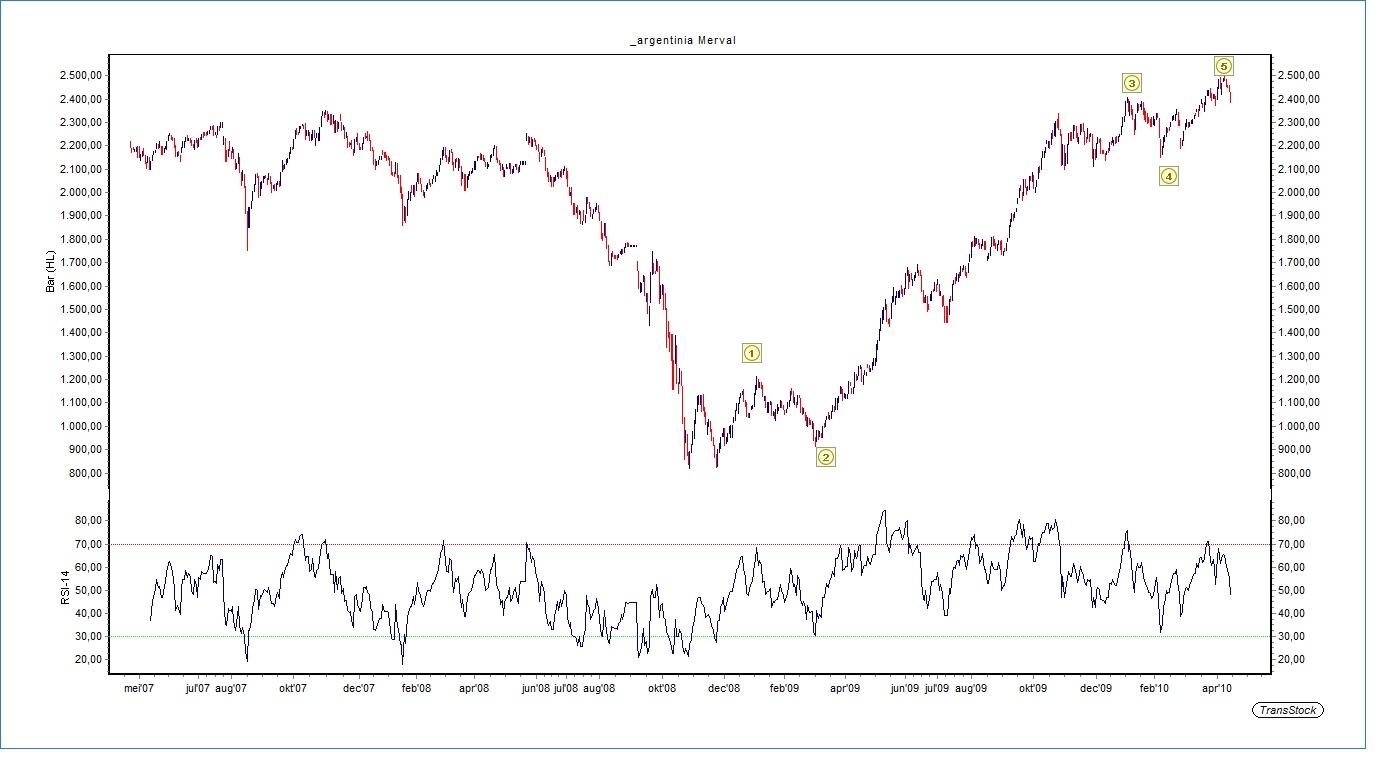Click the okt'08 date on the time axis
This screenshot has height=769, width=1386.
pos(663,688)
